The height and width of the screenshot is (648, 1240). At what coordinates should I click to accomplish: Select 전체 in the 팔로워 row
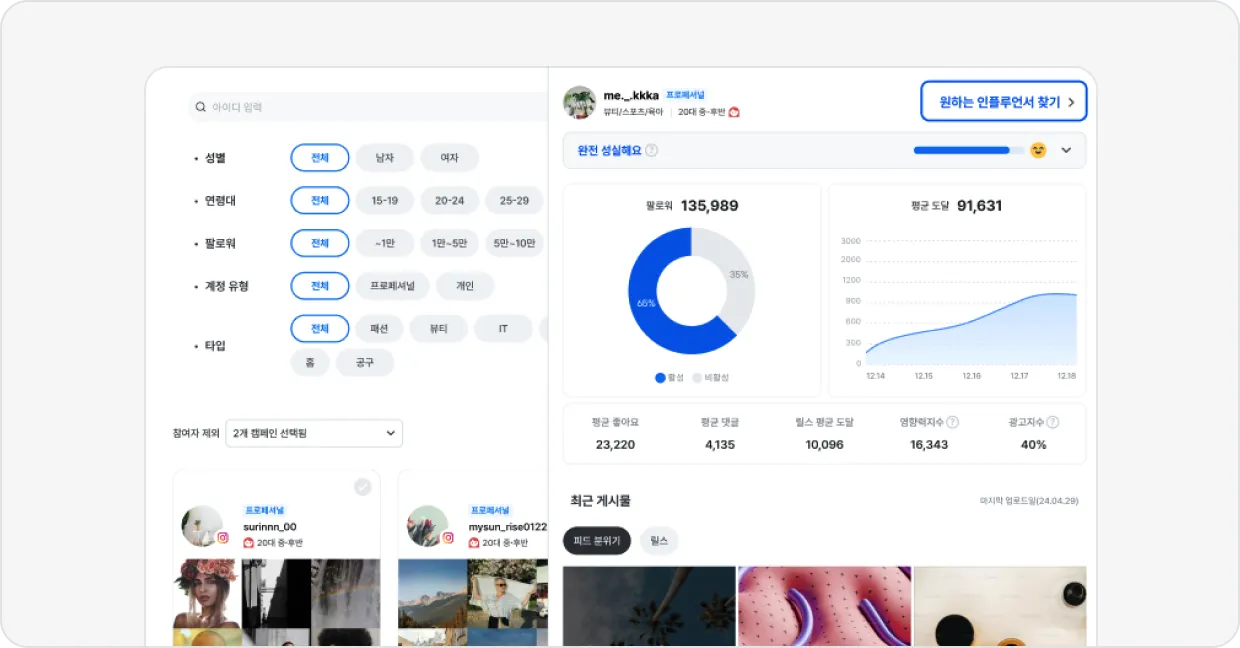click(320, 243)
